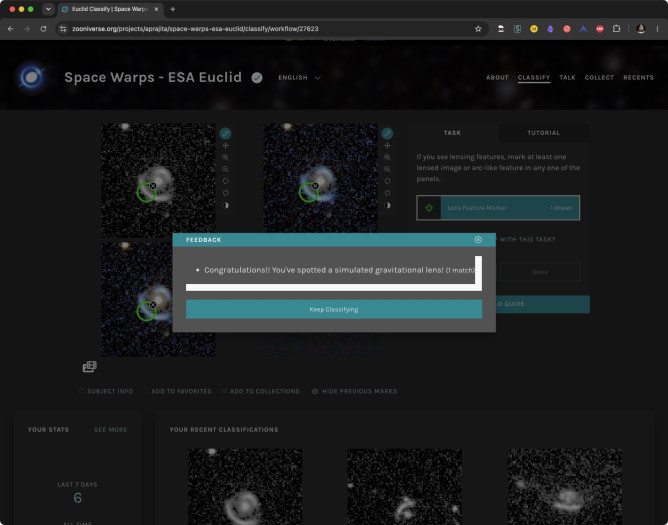The image size is (668, 525).
Task: Reset view using top color panel's toolbar
Action: [387, 193]
